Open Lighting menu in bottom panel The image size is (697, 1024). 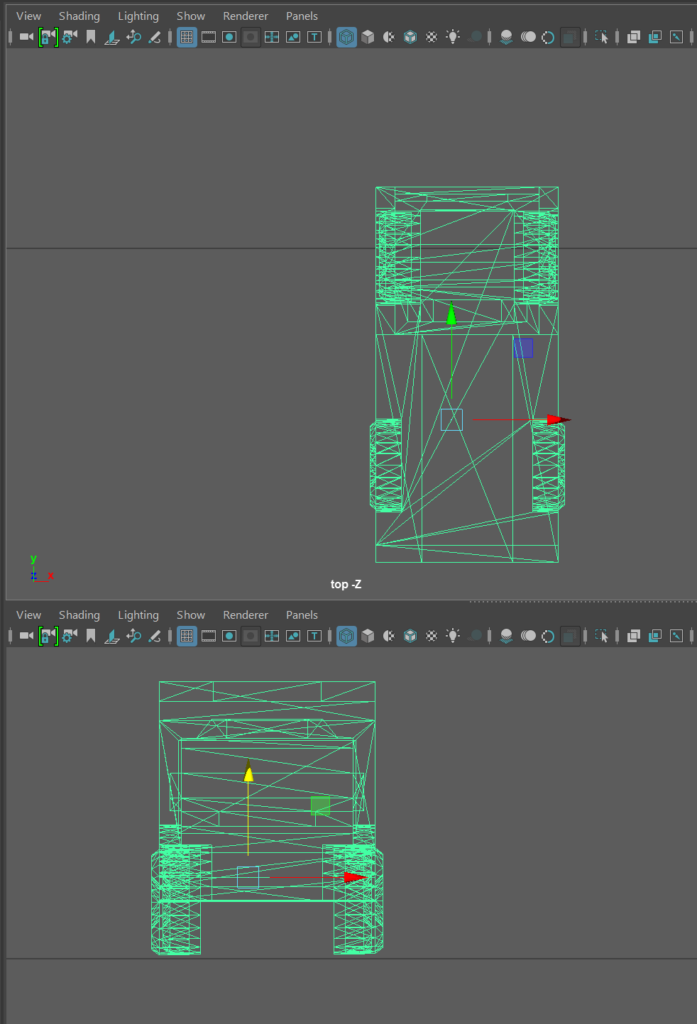coord(138,615)
